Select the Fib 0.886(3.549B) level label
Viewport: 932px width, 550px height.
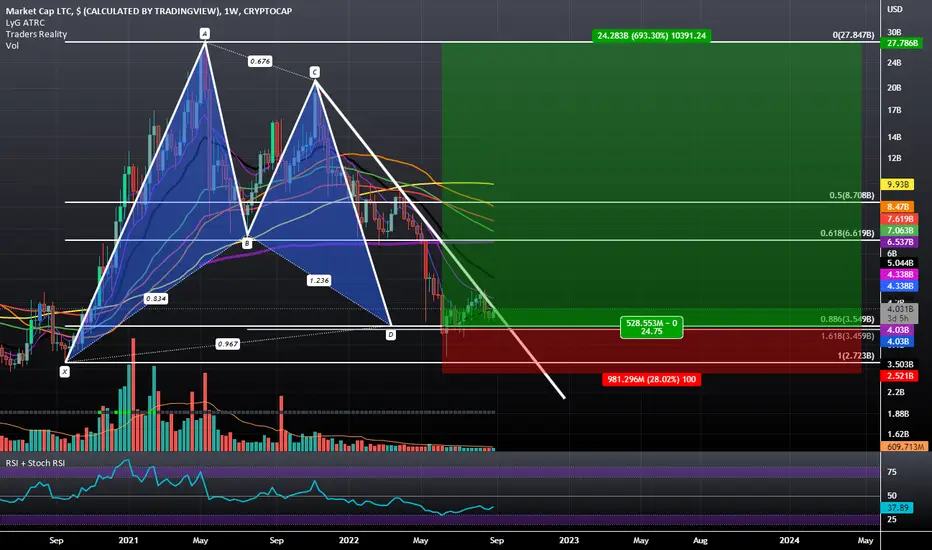(x=848, y=319)
